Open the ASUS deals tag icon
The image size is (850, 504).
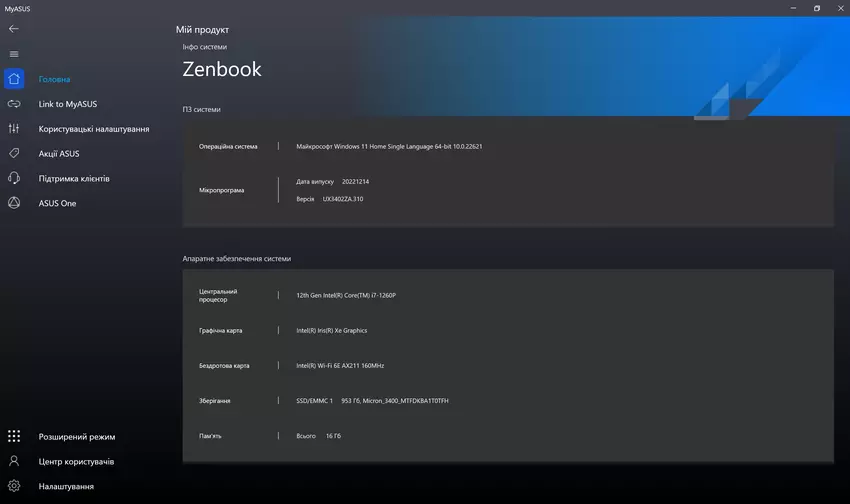tap(14, 154)
